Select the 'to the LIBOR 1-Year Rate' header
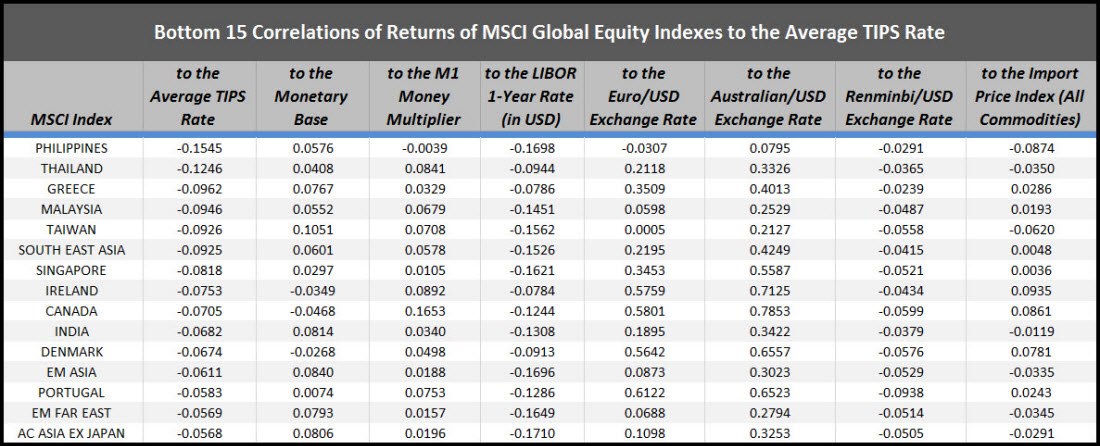 tap(530, 97)
